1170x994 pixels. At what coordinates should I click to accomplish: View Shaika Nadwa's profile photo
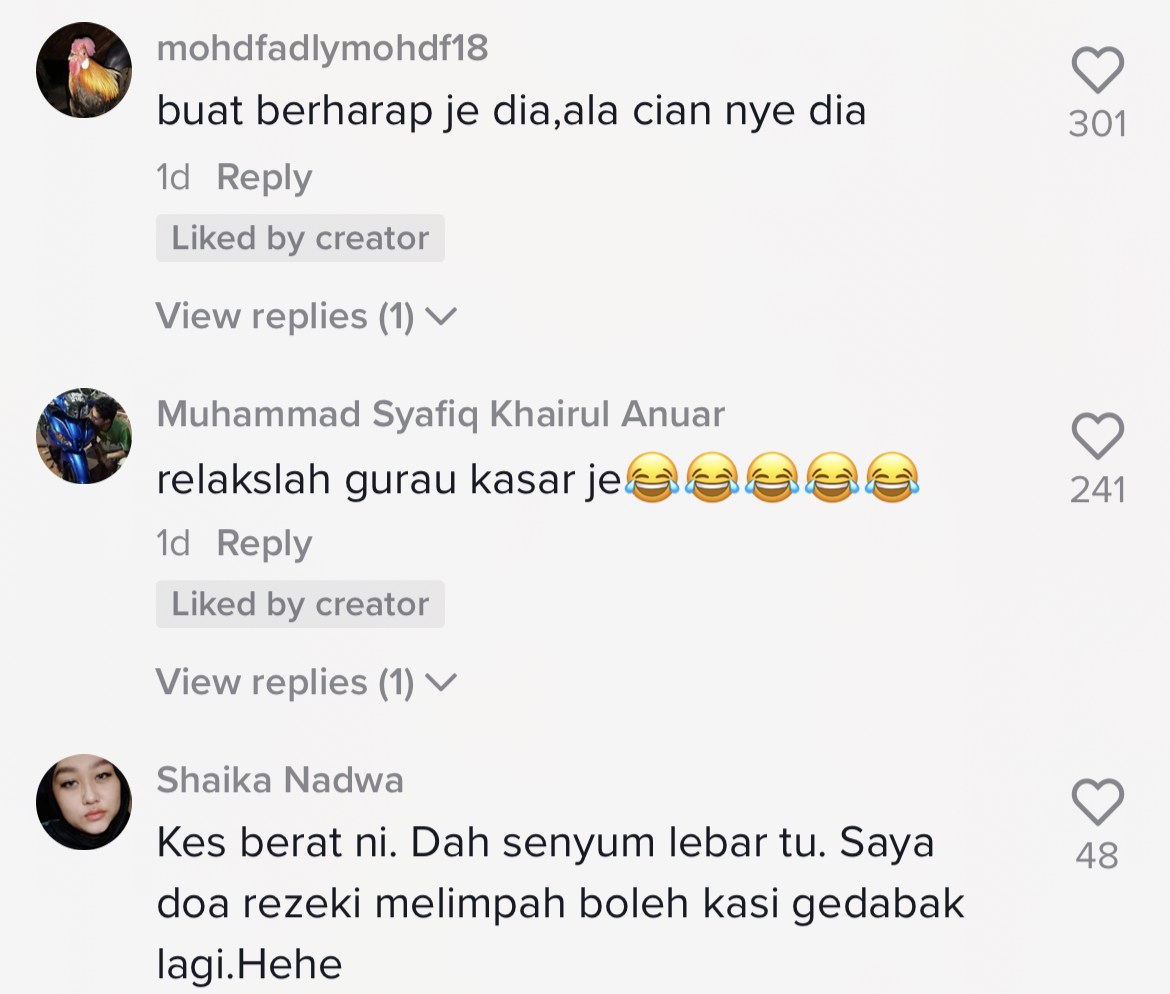coord(84,802)
